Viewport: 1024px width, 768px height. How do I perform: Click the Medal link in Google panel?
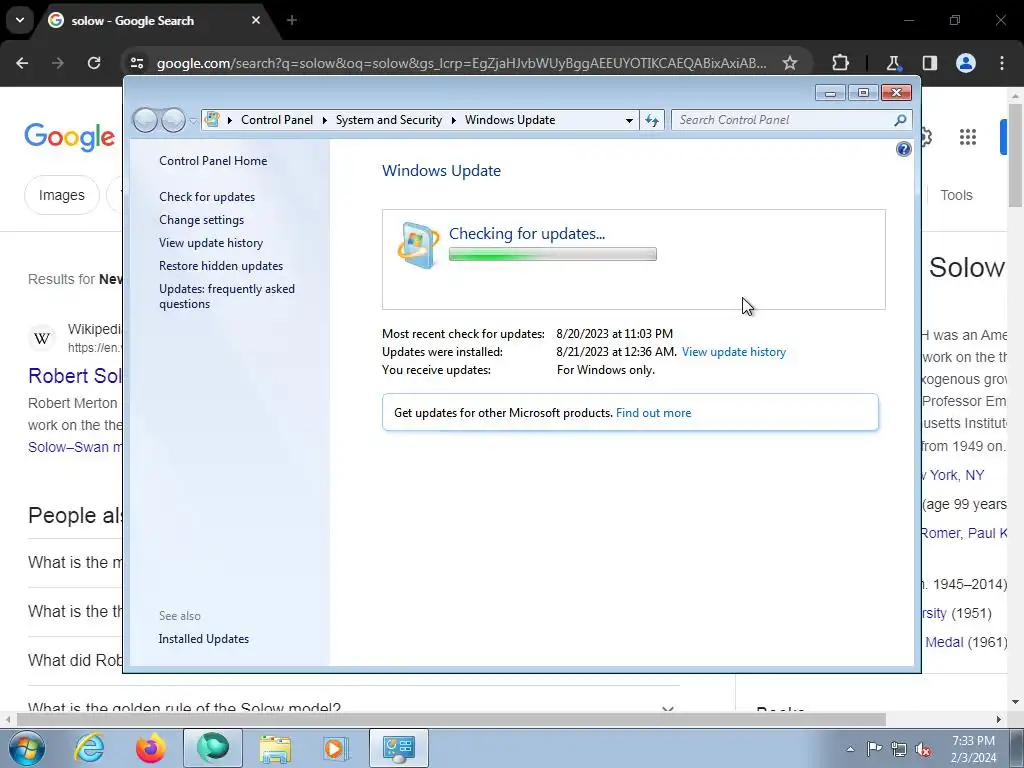click(944, 643)
